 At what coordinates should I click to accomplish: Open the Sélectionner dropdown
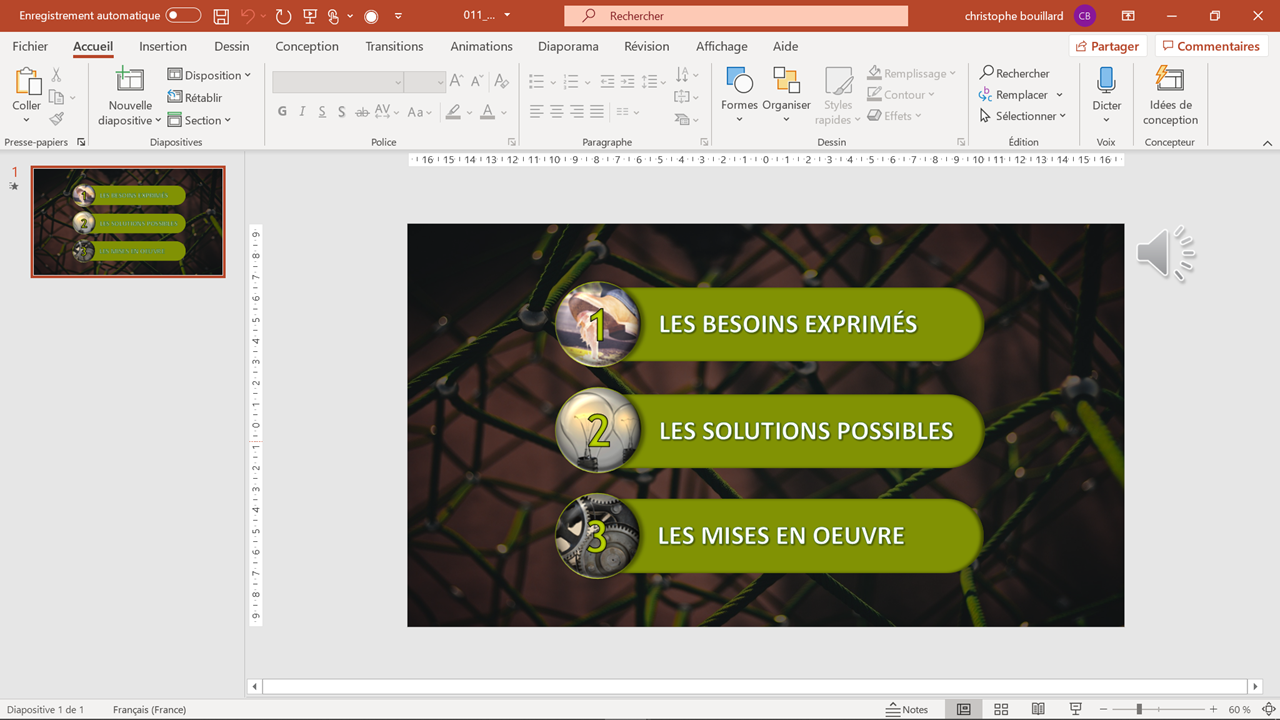coord(1022,116)
